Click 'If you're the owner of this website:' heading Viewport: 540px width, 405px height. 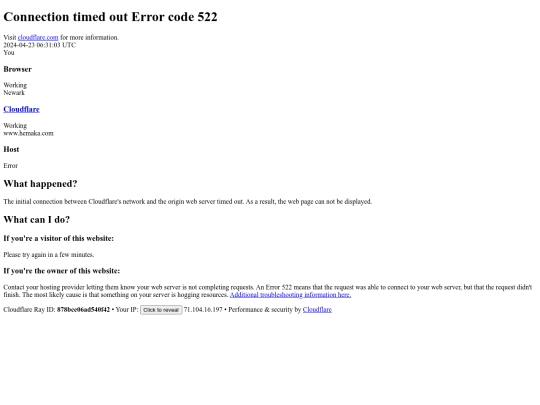tap(62, 271)
